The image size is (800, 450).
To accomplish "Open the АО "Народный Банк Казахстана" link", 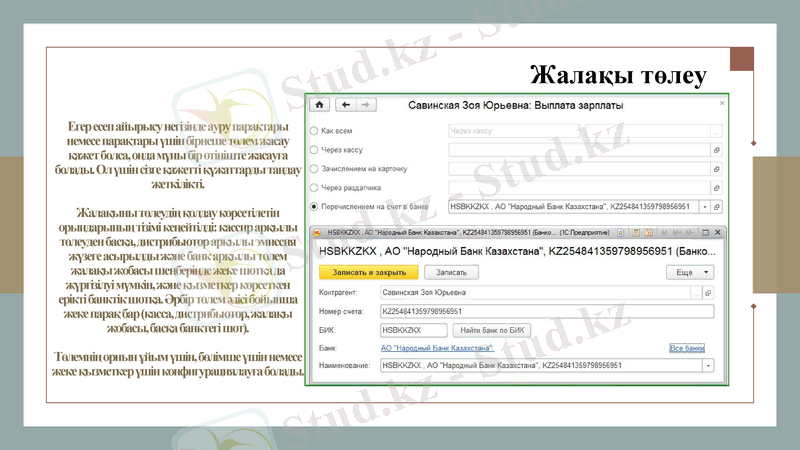I will point(437,348).
